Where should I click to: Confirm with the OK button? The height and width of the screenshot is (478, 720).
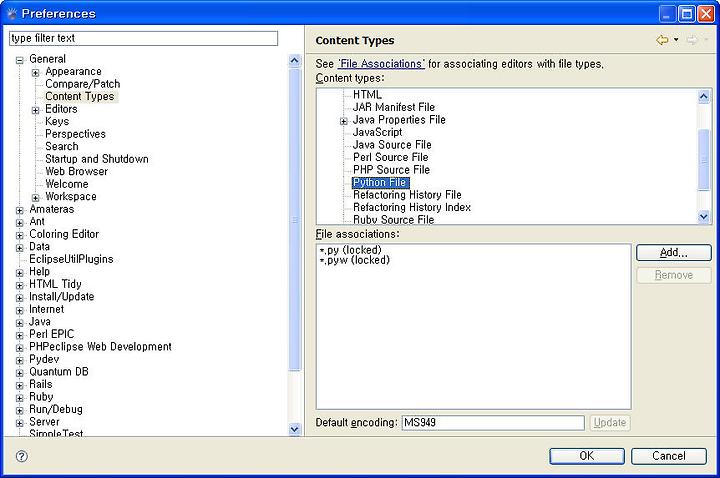point(586,456)
